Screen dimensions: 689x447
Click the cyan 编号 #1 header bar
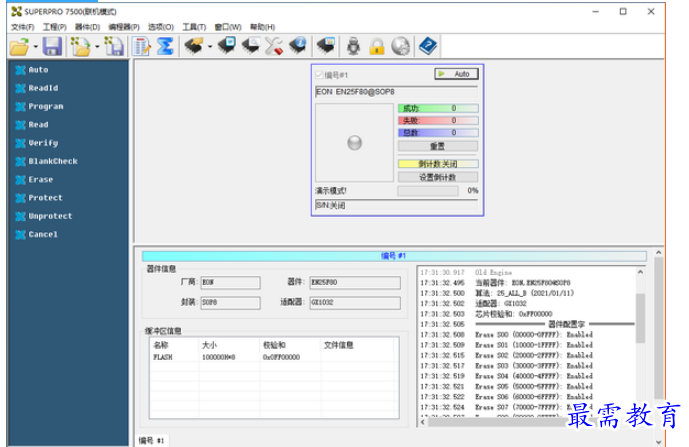(394, 256)
